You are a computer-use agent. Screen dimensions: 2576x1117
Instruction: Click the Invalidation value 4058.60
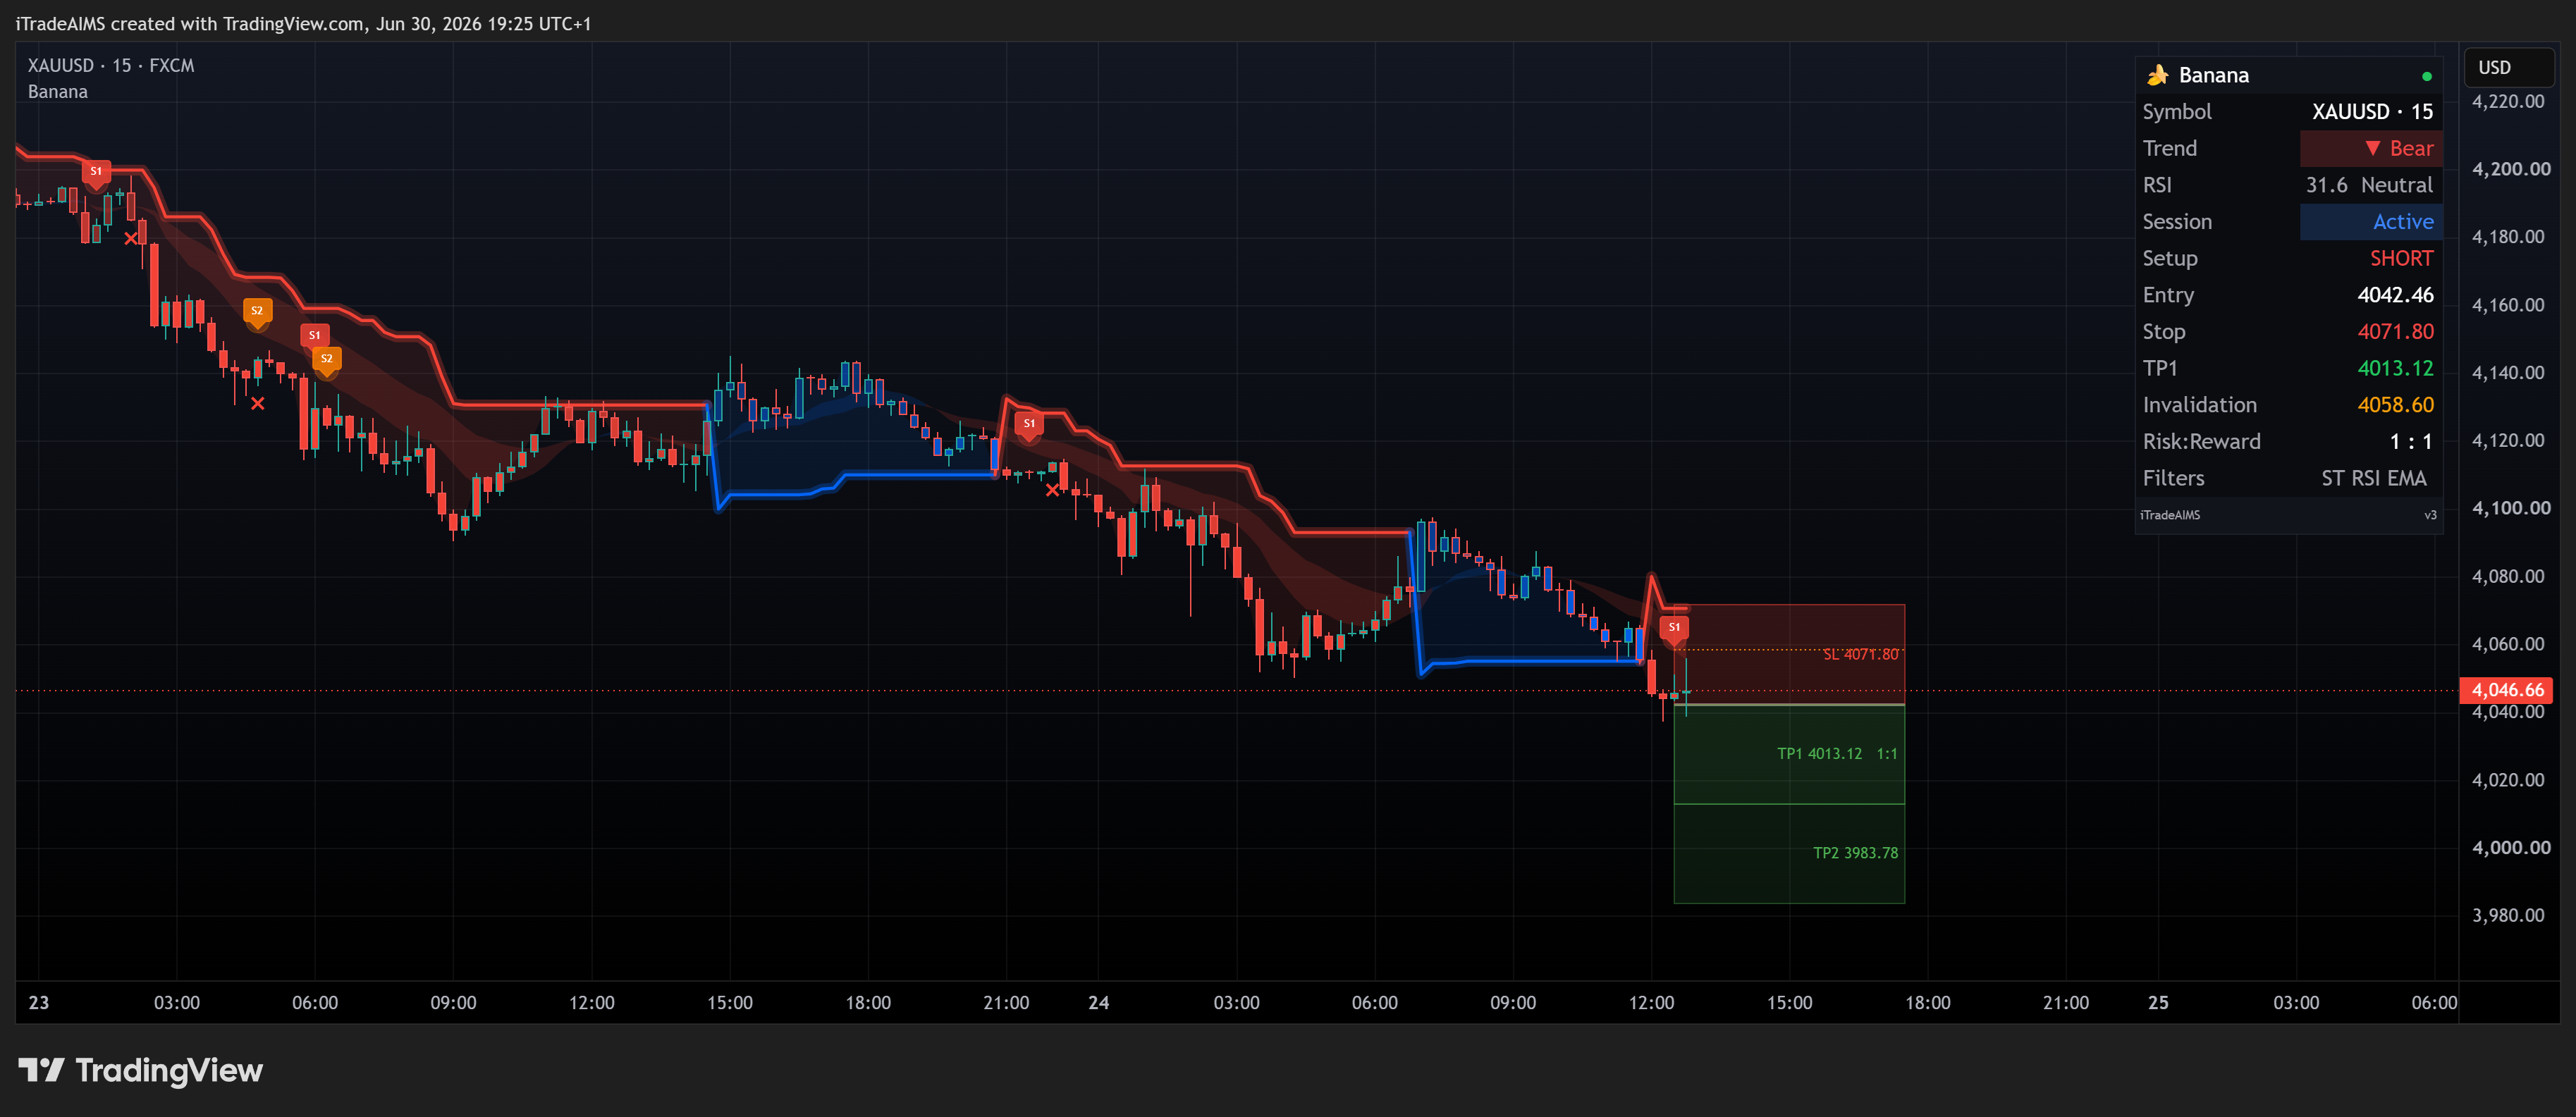click(x=2395, y=405)
